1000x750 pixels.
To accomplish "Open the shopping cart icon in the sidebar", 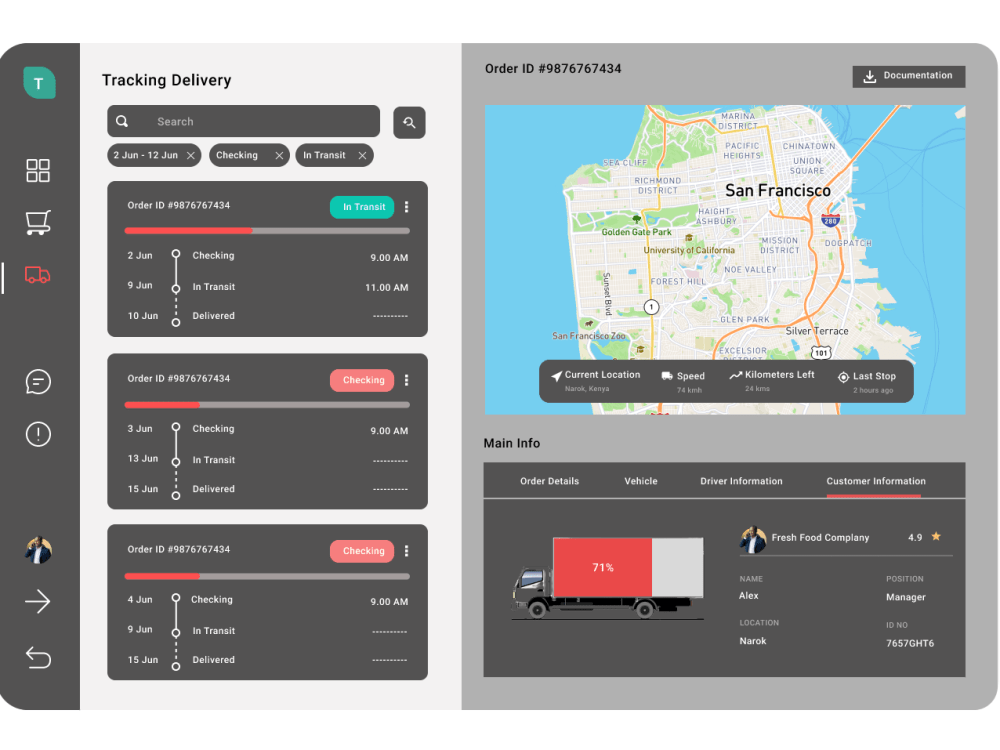I will click(x=38, y=223).
